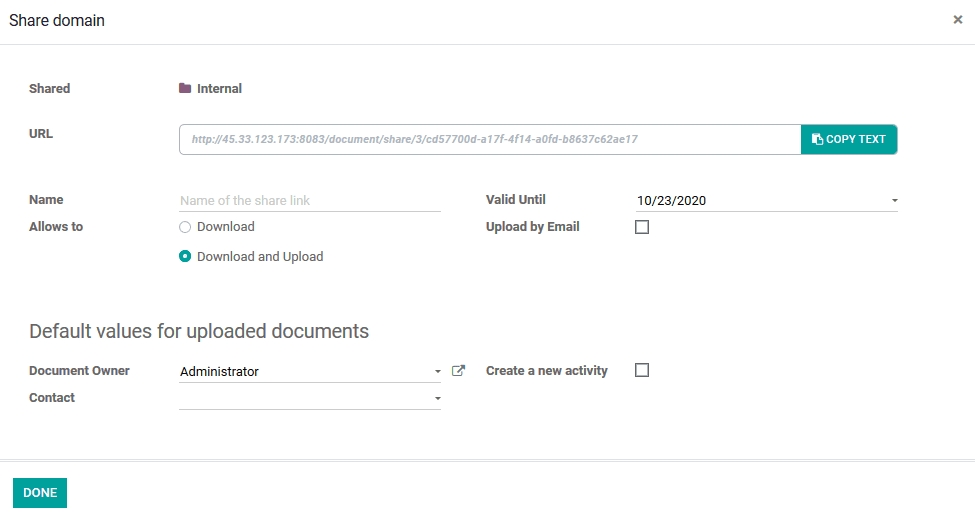Image resolution: width=975 pixels, height=525 pixels.
Task: Click the copy icon in Copy Text button
Action: click(x=817, y=139)
